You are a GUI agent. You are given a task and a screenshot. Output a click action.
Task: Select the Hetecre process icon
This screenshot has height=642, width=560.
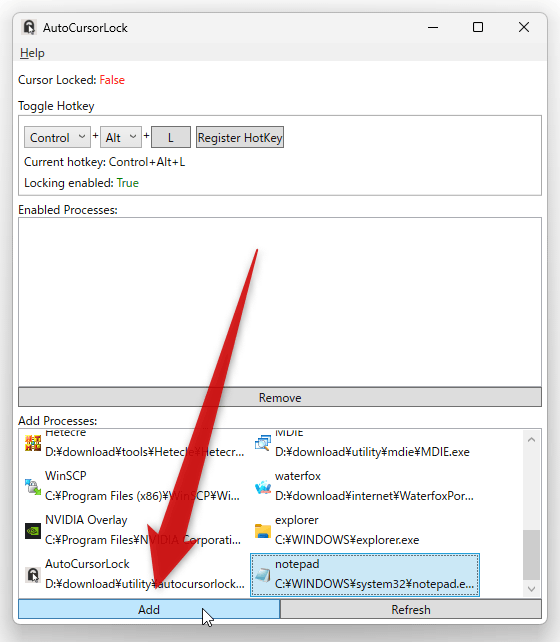(33, 443)
